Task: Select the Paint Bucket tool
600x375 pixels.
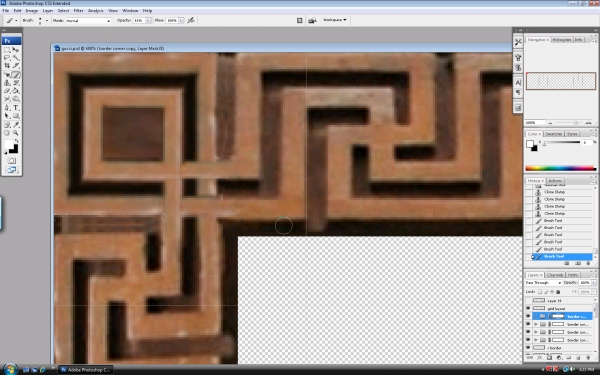Action: coord(16,91)
